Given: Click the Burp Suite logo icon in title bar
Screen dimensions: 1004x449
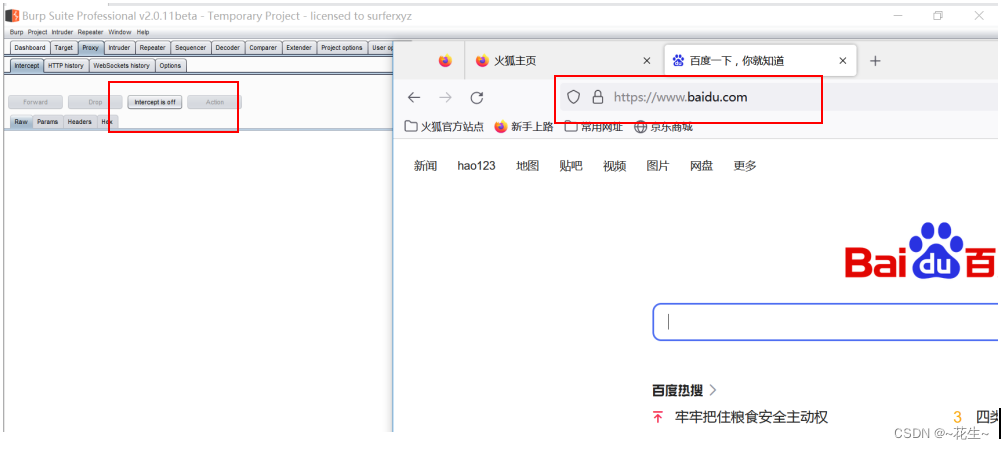Looking at the screenshot, I should (x=12, y=15).
